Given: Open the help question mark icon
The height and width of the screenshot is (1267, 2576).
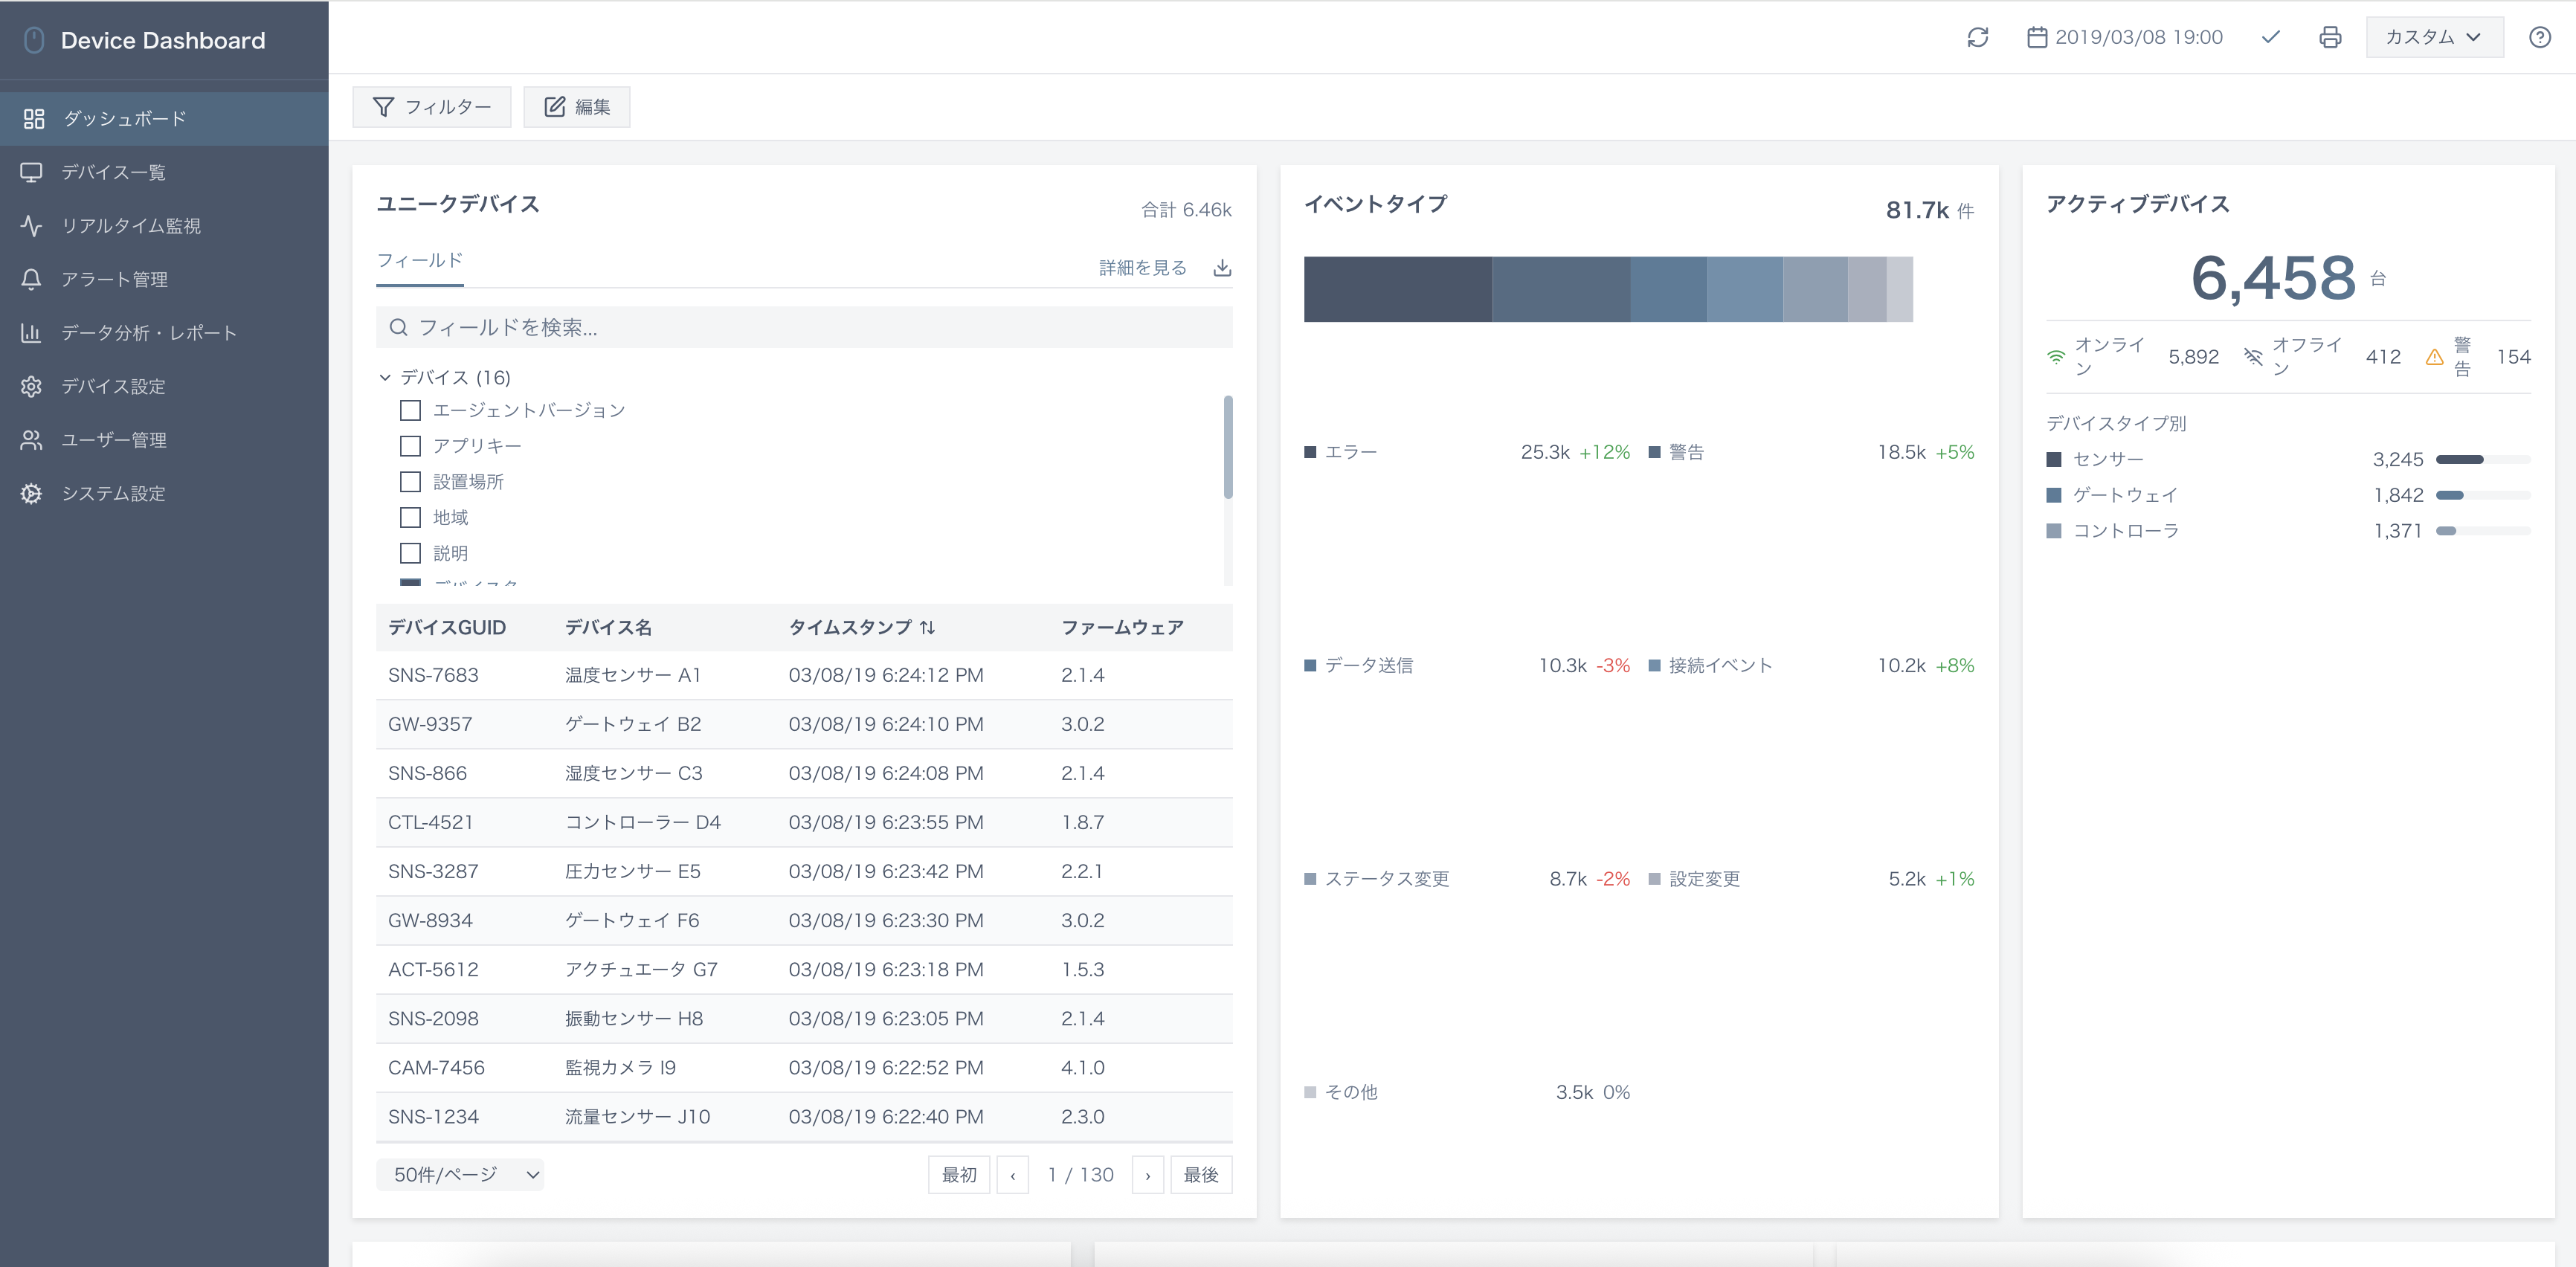Looking at the screenshot, I should click(x=2539, y=37).
